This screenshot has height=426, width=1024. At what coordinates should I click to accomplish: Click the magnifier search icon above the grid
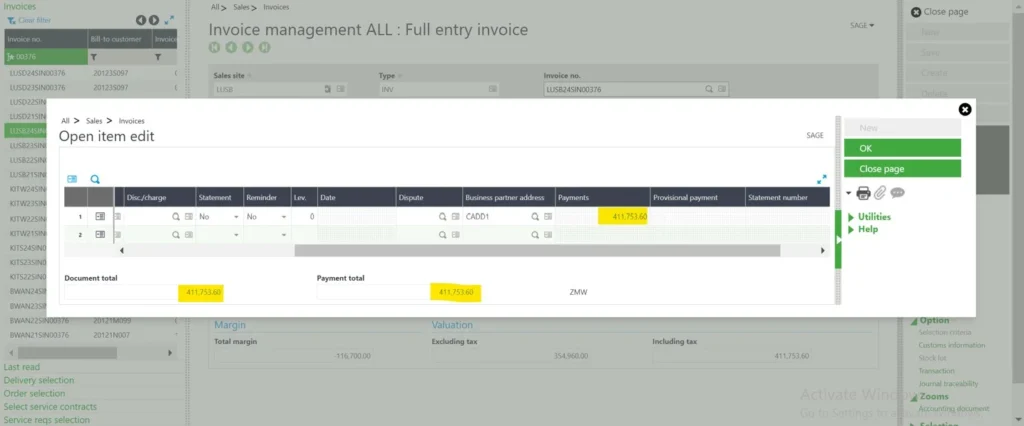point(96,179)
